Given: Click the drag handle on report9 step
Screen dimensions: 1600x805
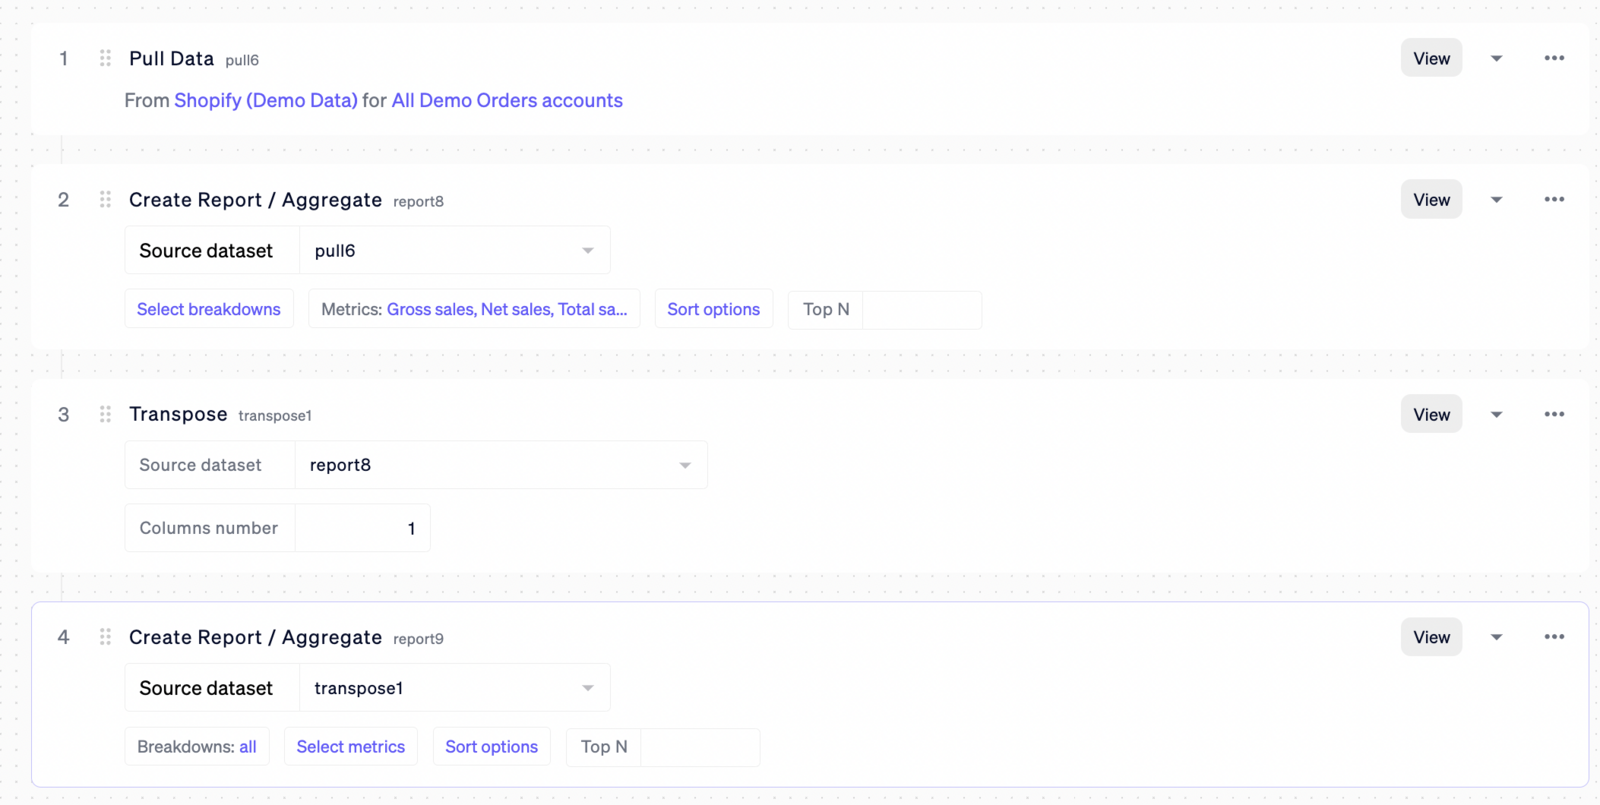Looking at the screenshot, I should pyautogui.click(x=105, y=637).
